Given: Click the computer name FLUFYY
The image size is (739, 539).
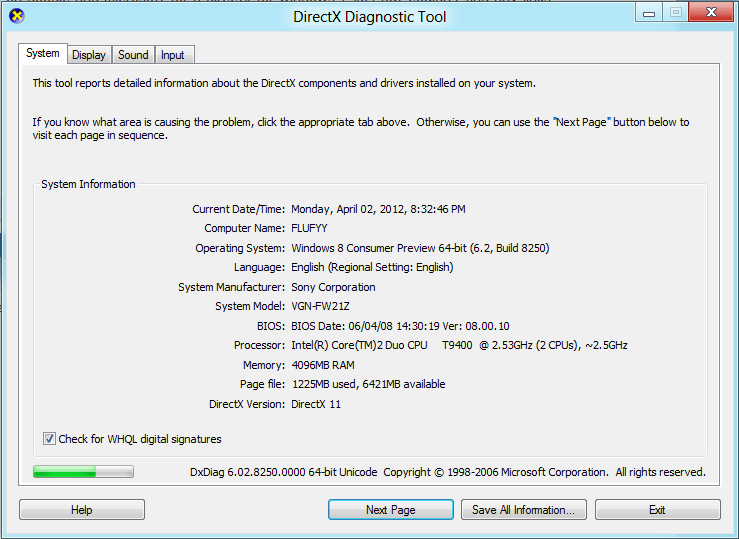Looking at the screenshot, I should [309, 228].
